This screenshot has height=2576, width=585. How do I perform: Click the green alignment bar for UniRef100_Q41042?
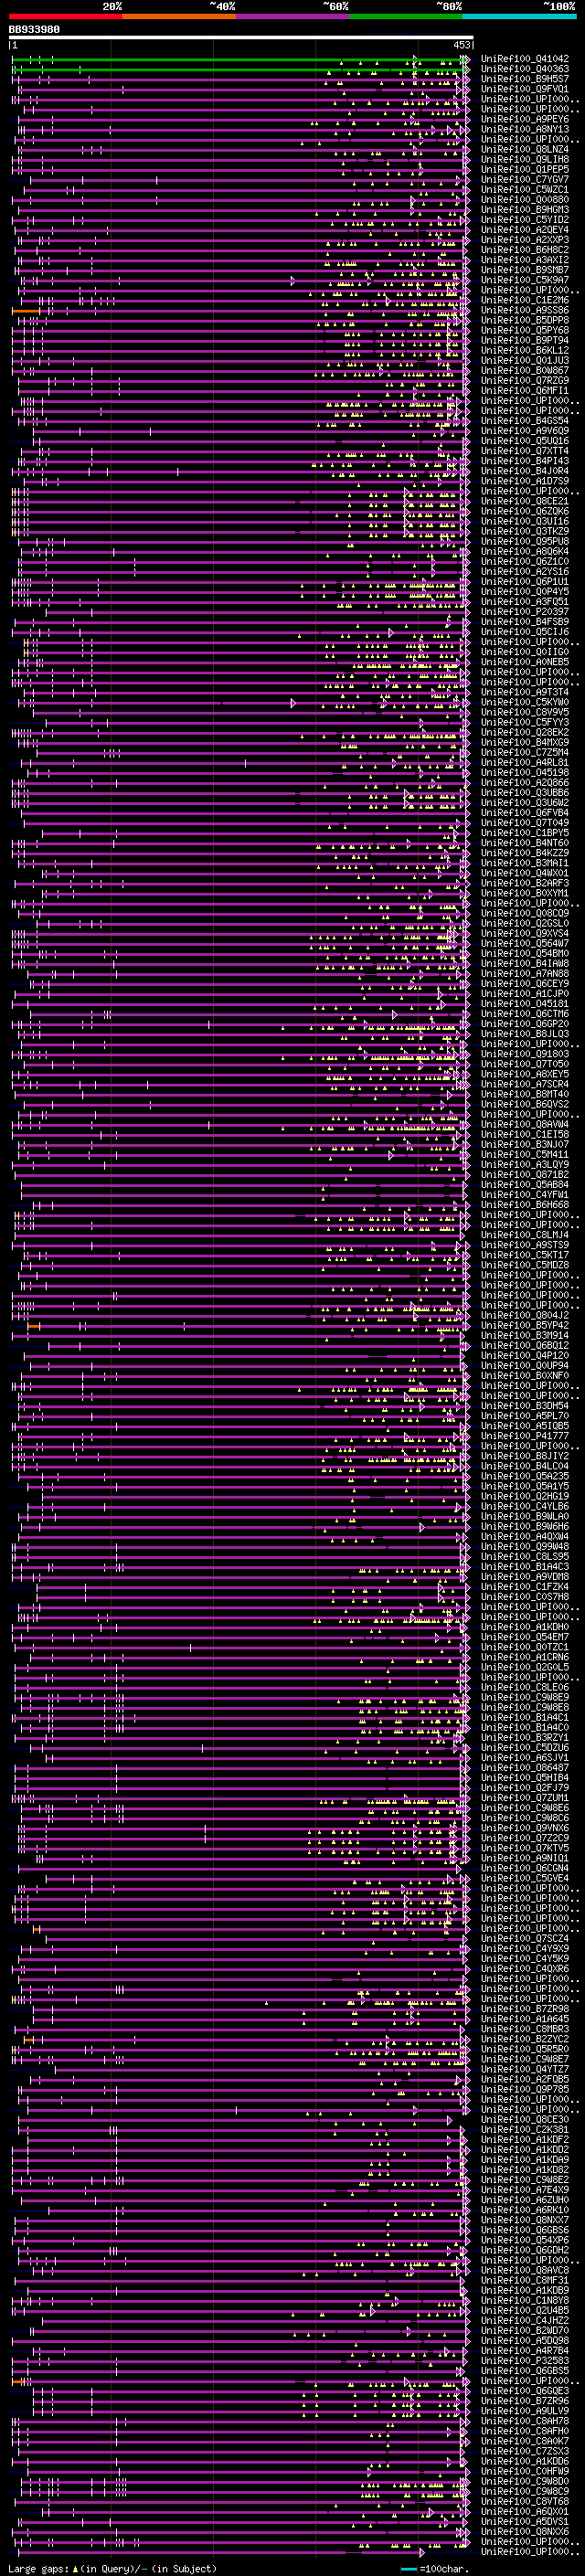(x=239, y=59)
